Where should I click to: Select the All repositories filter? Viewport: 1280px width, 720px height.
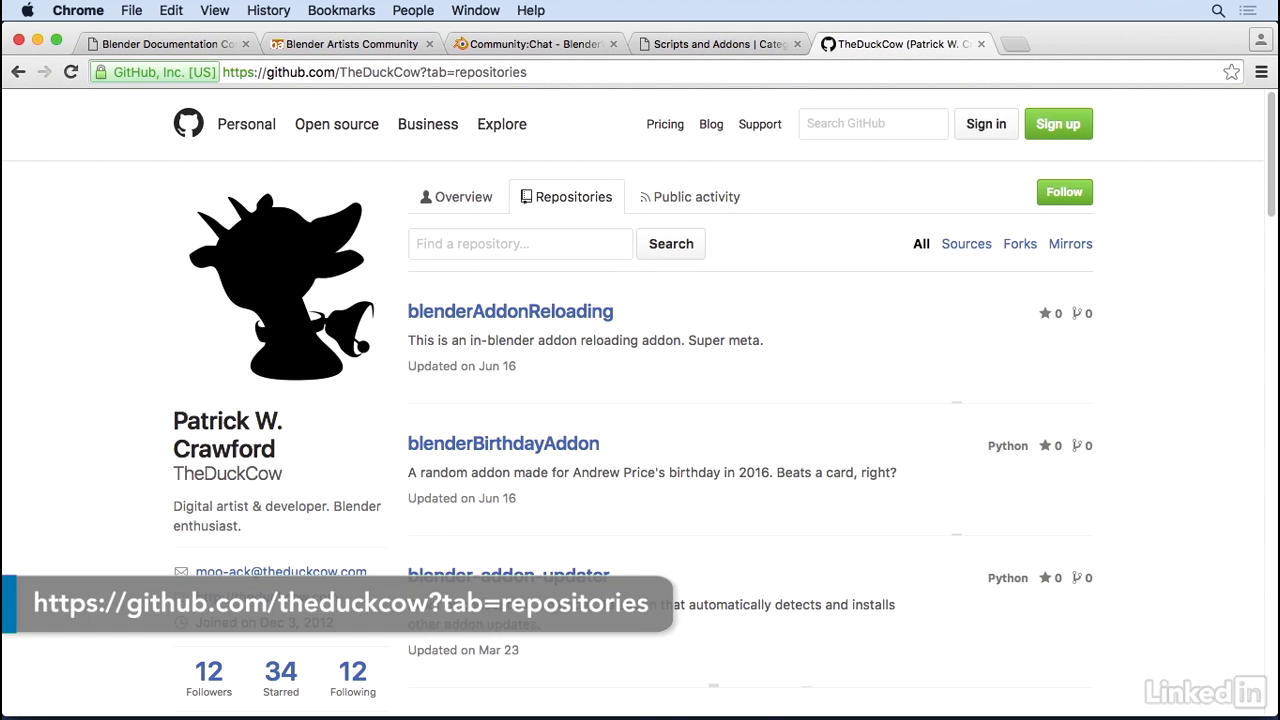pyautogui.click(x=921, y=244)
